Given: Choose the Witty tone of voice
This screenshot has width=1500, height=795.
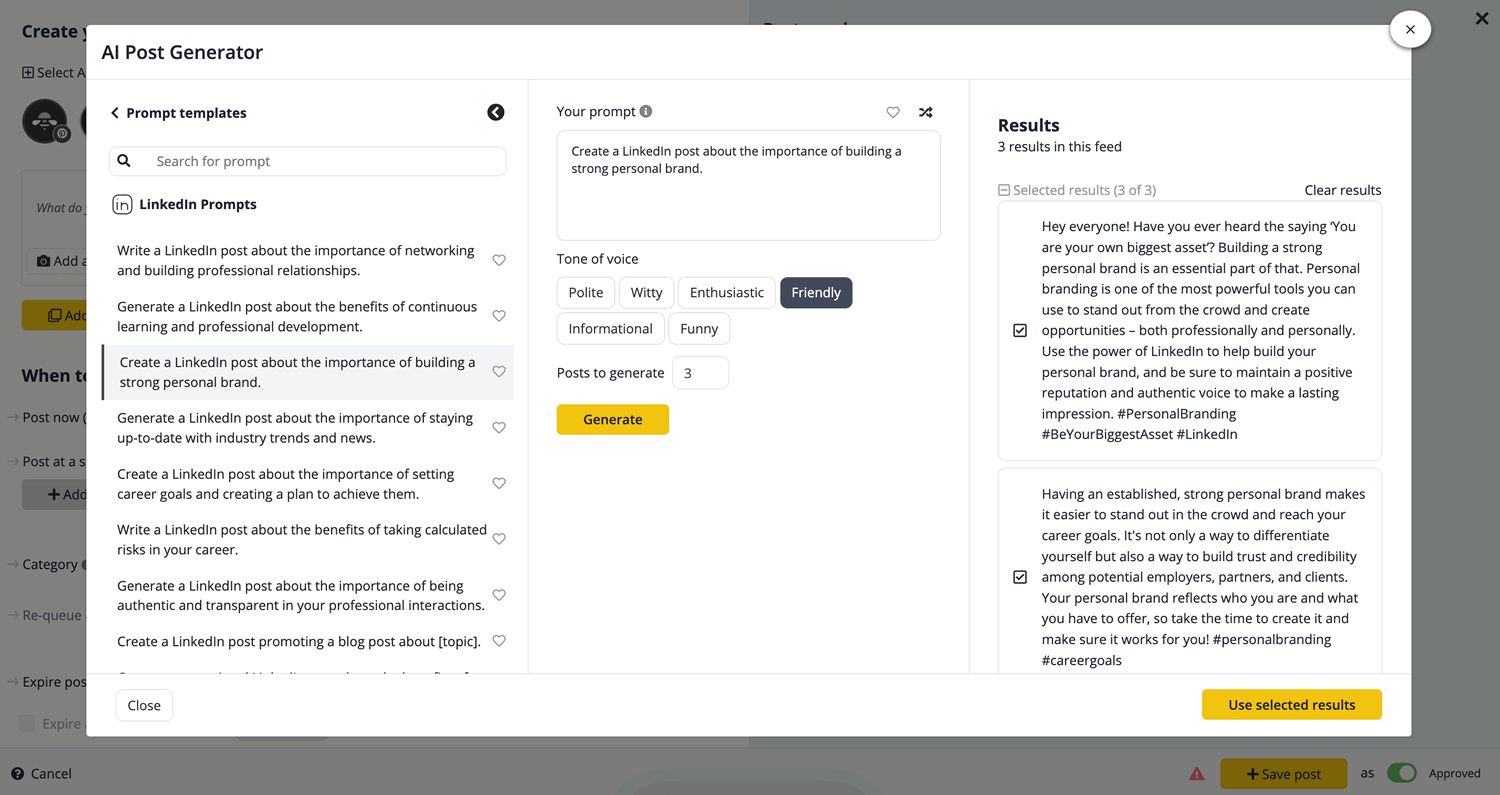Looking at the screenshot, I should 646,292.
